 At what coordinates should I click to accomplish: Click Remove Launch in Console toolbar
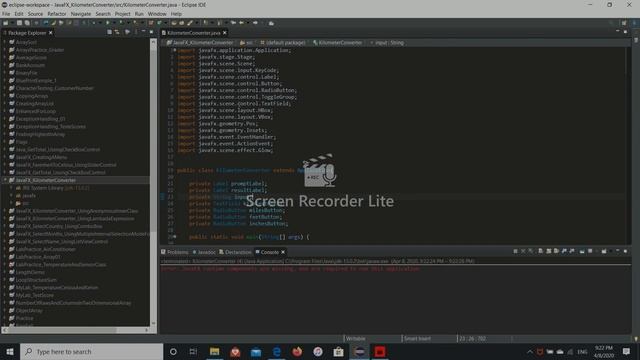tap(523, 251)
